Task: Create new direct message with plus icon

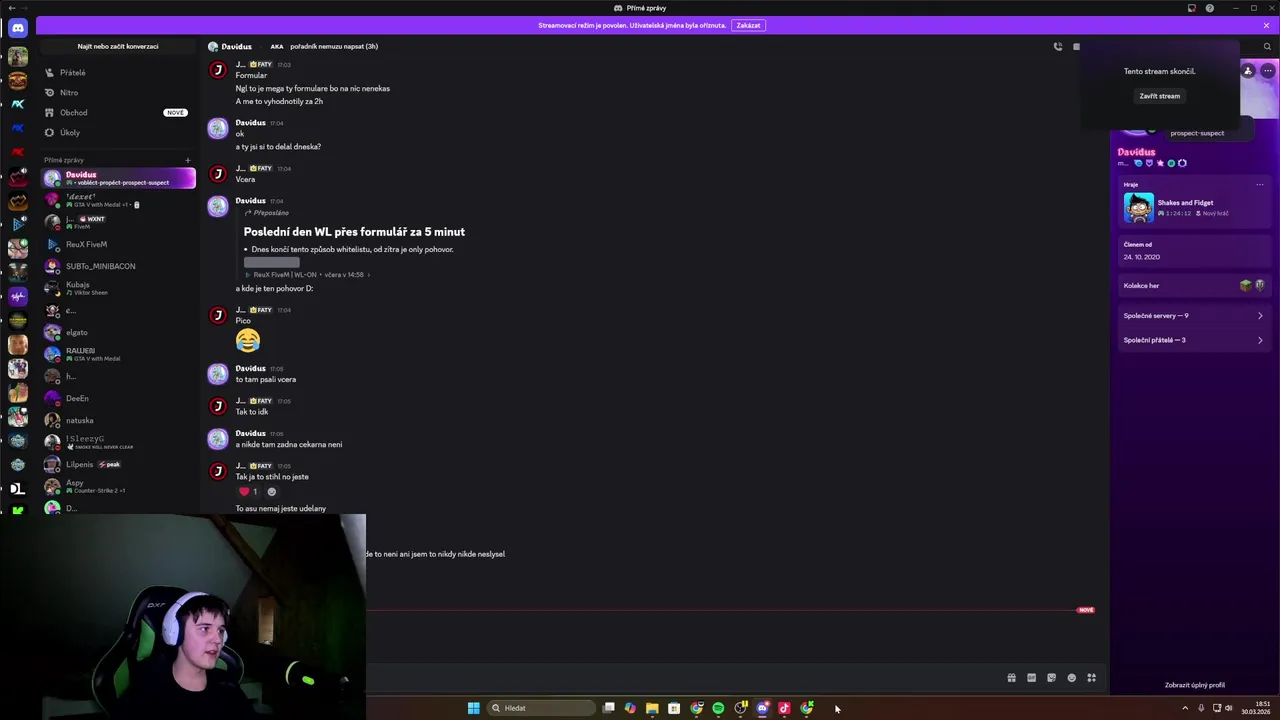Action: (x=187, y=160)
